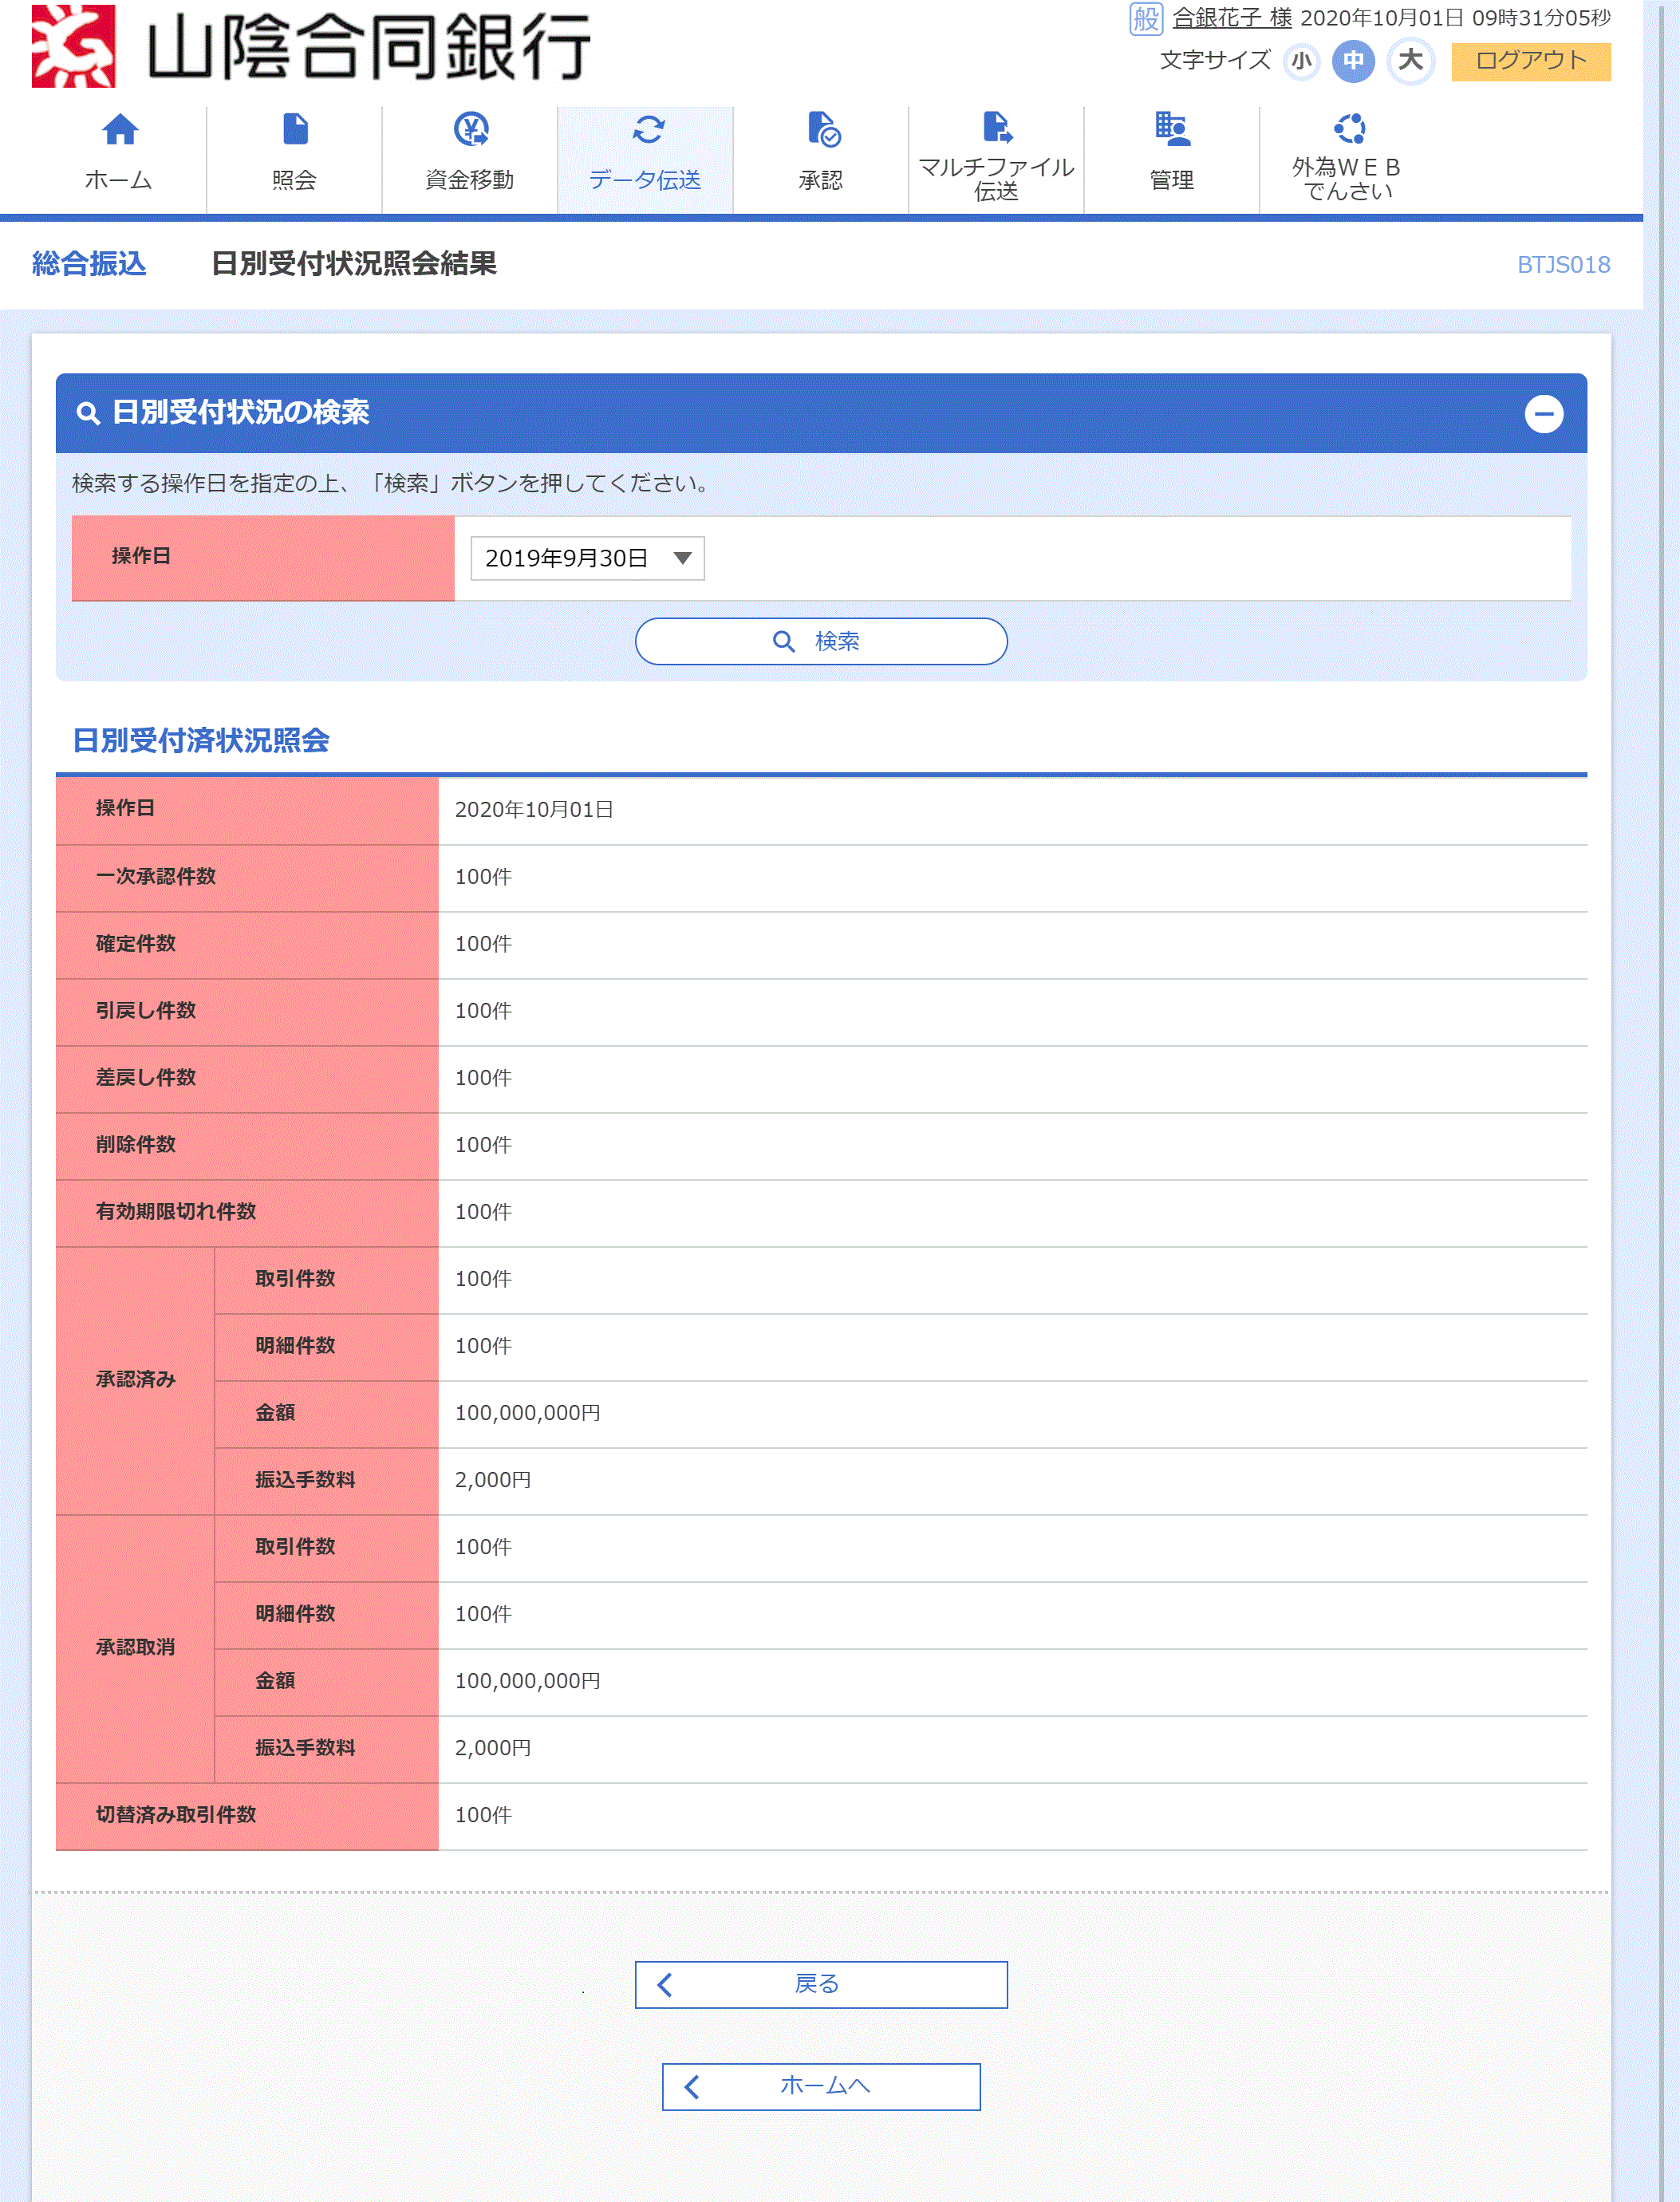The image size is (1680, 2202).
Task: Open the 外為WEBでんさい menu
Action: coord(1347,159)
